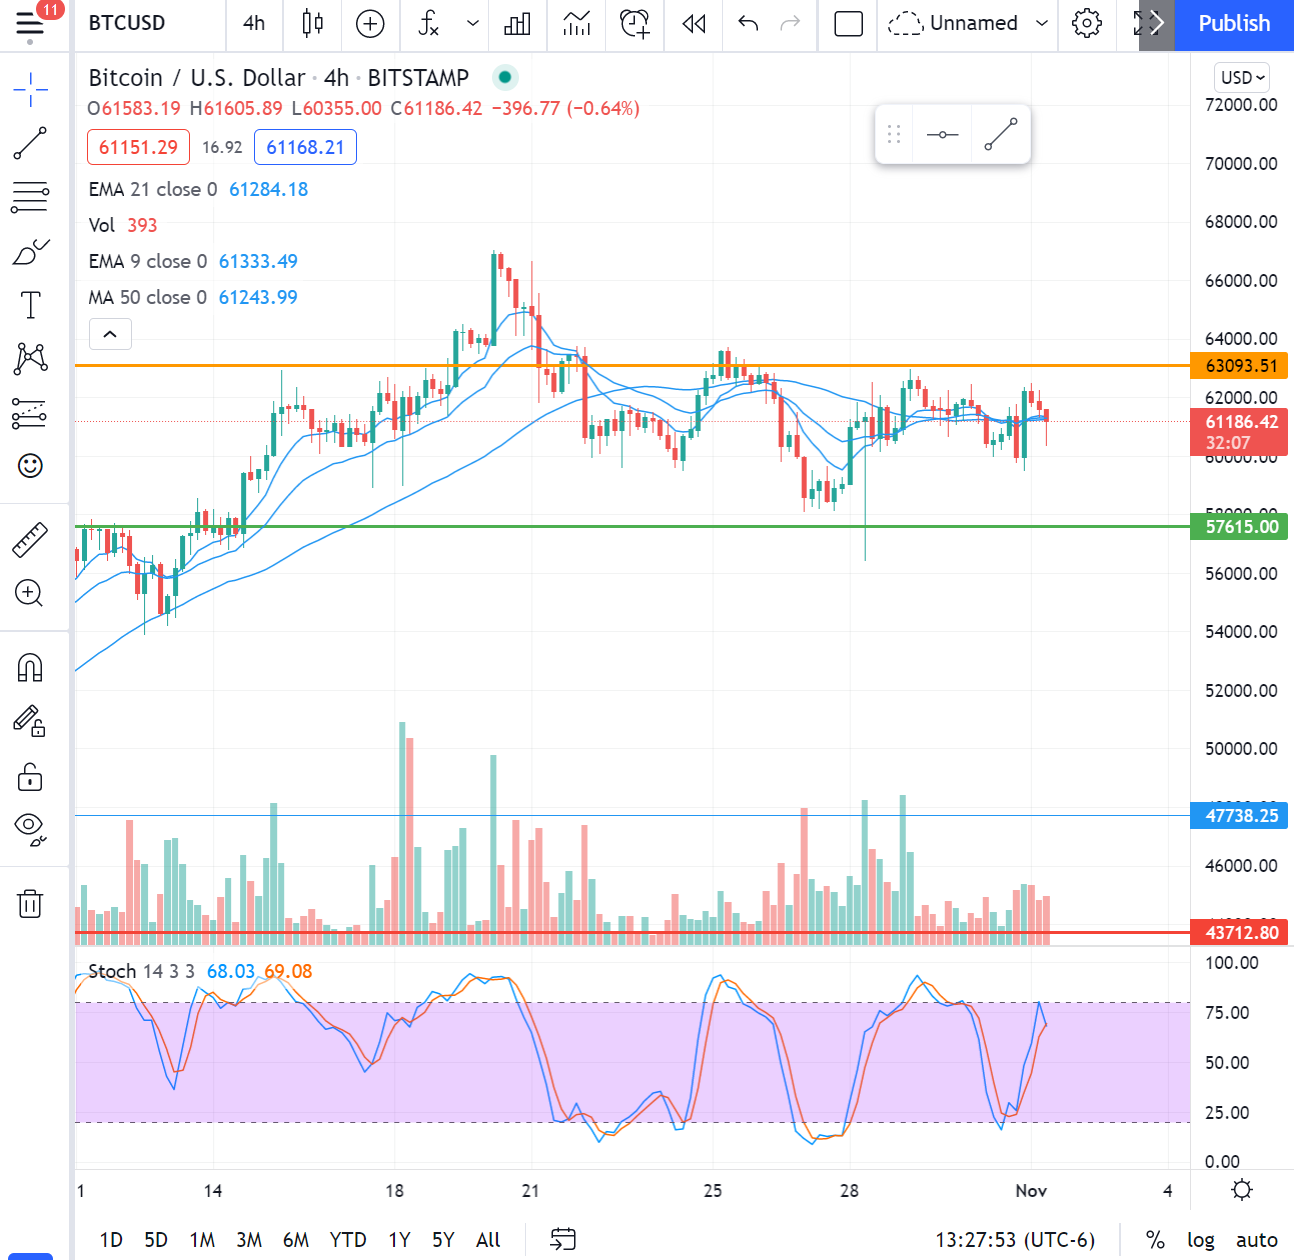This screenshot has width=1294, height=1260.
Task: Open timezone menu showing 13:27:53 (UTC-6)
Action: tap(1015, 1240)
